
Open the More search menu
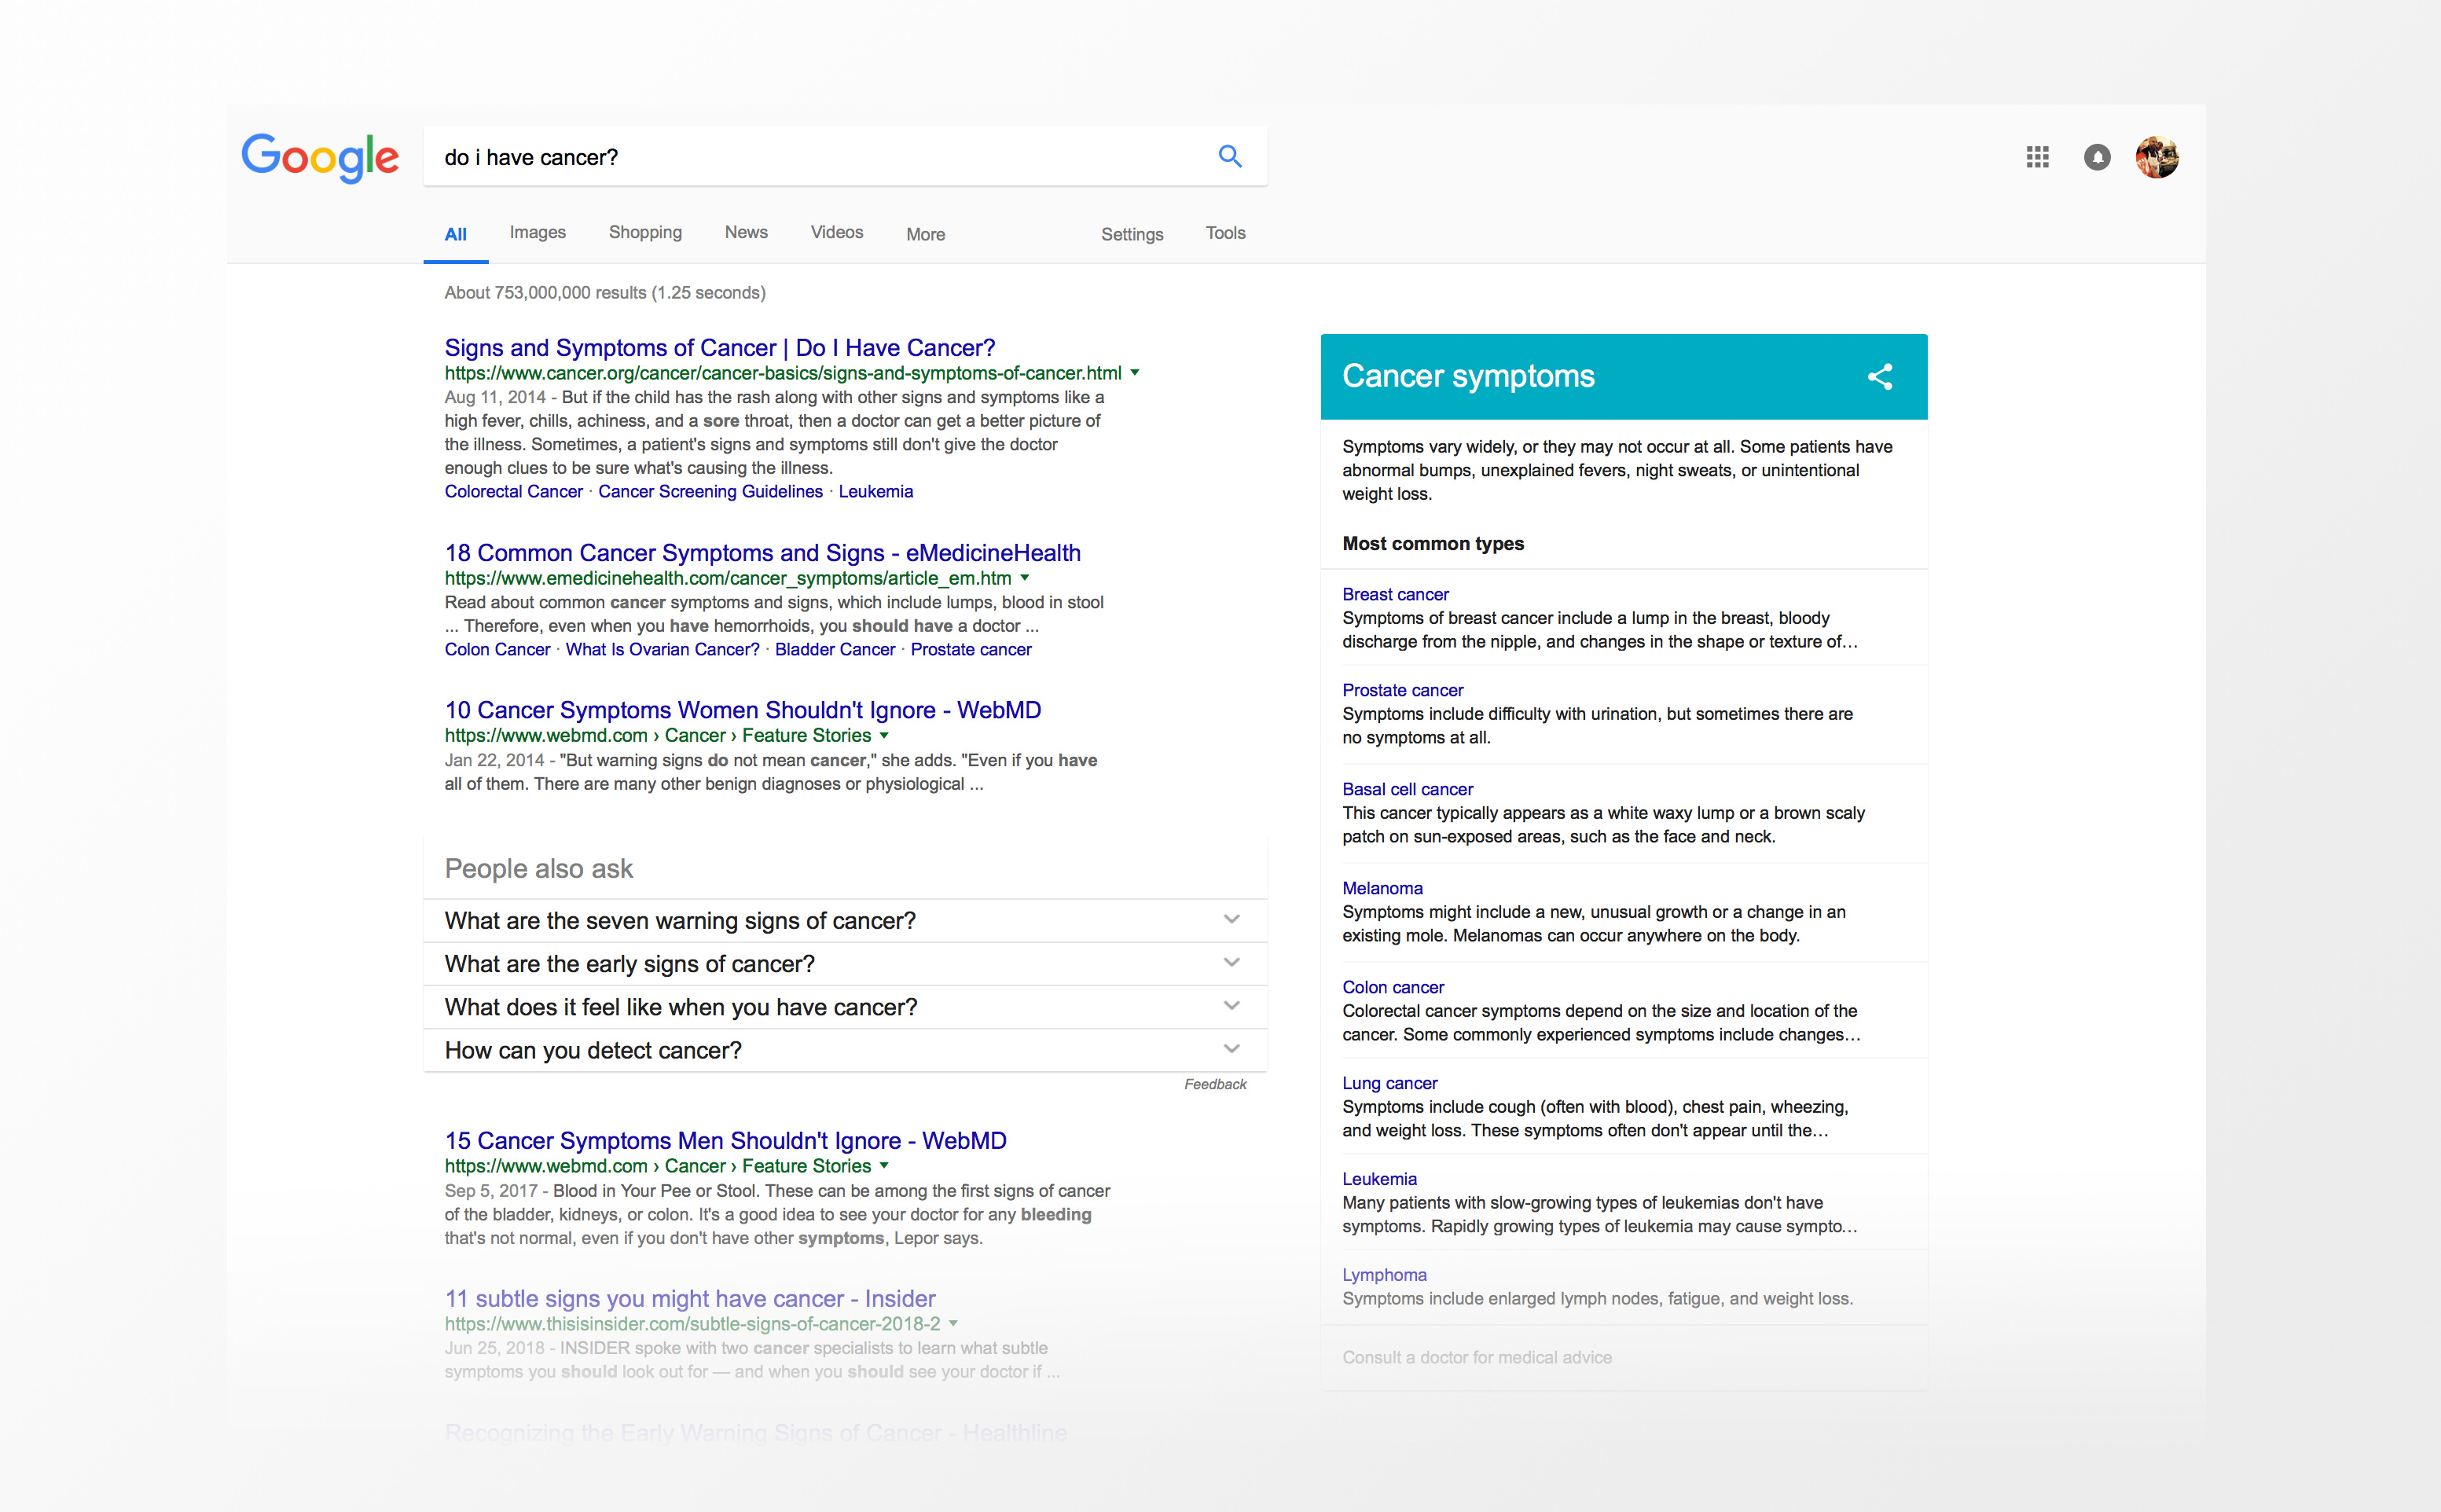coord(926,234)
